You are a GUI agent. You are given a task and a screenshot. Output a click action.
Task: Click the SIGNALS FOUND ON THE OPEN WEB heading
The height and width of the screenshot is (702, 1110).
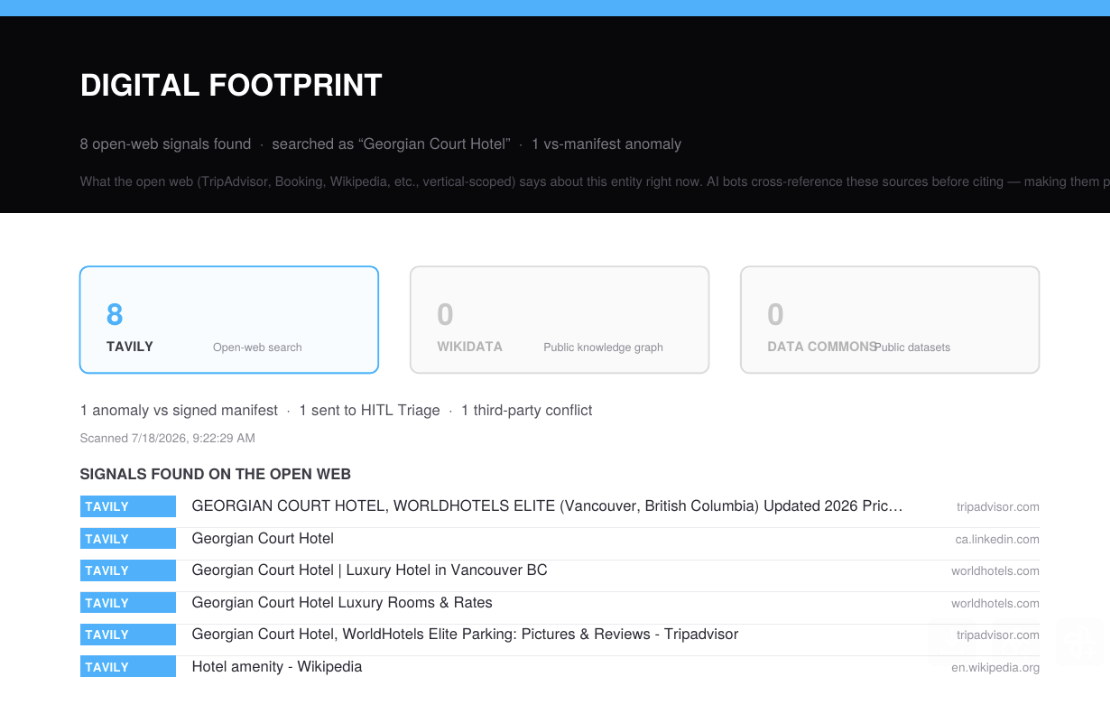(x=215, y=474)
